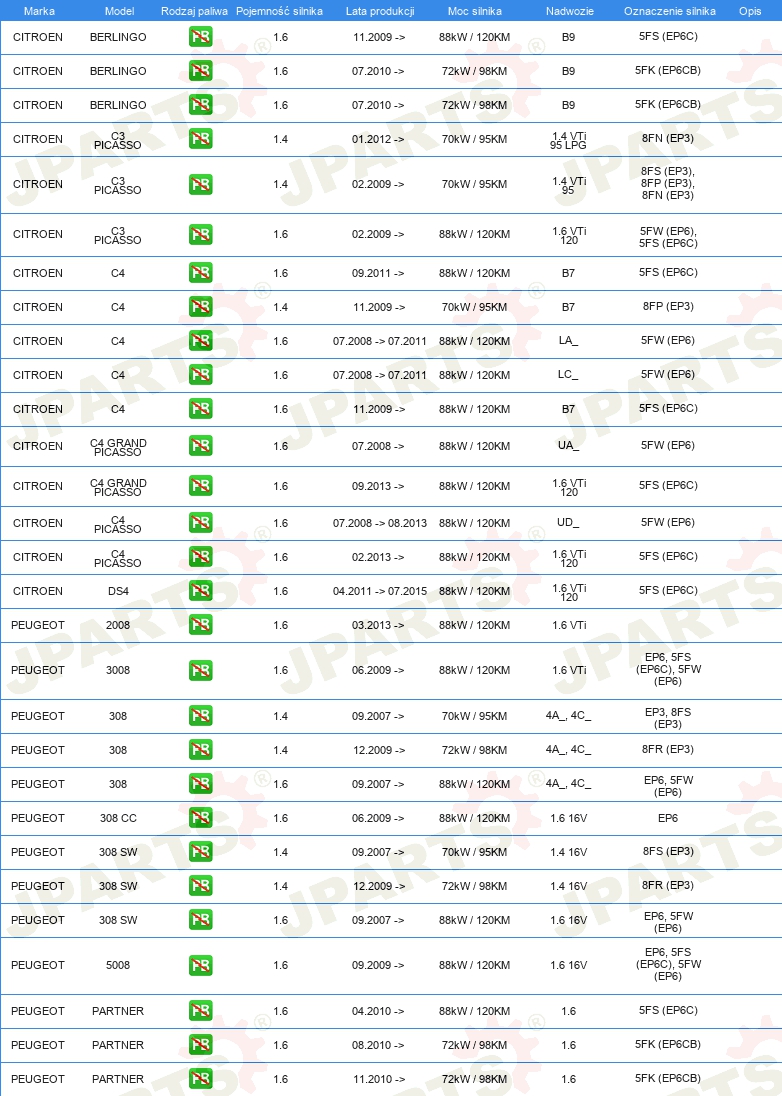782x1096 pixels.
Task: Click fuel icon in C4 Grand Picasso 09.2013 row
Action: coord(201,486)
